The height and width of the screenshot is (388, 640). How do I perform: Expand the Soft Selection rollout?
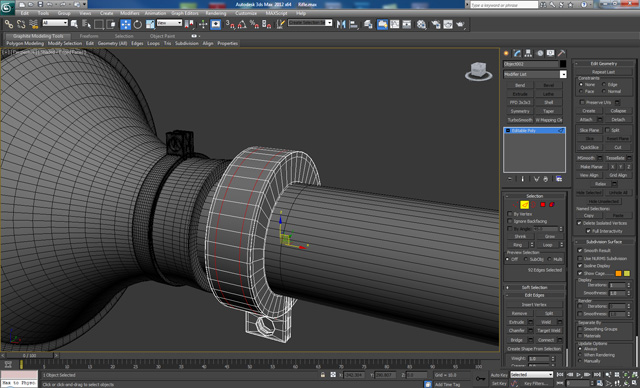click(534, 288)
